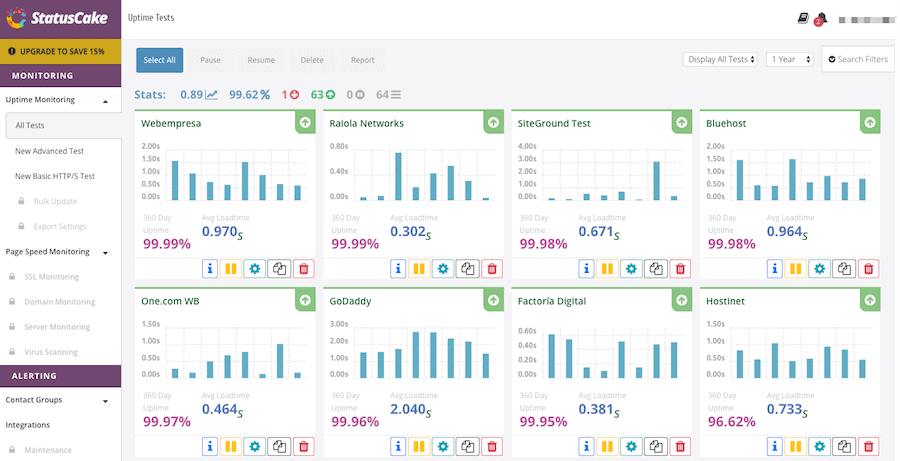
Task: Click the average 0.89 stats value
Action: [x=199, y=95]
